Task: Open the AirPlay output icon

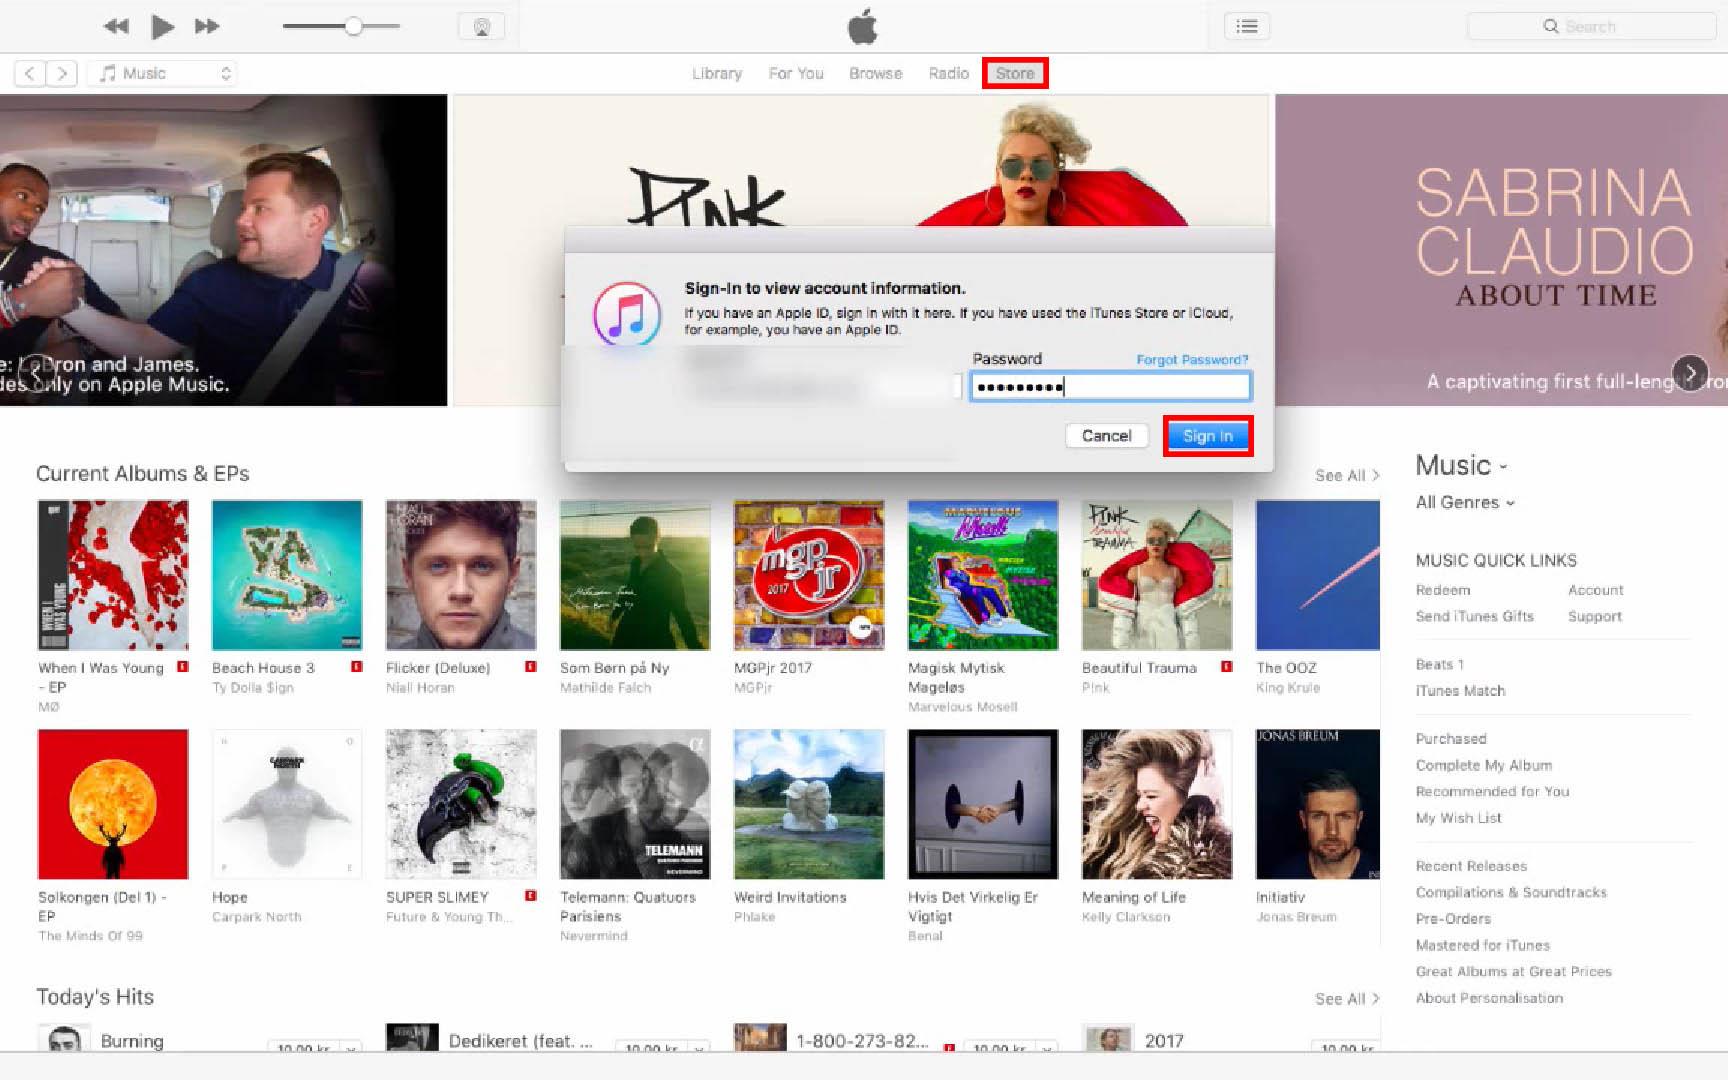Action: pos(481,27)
